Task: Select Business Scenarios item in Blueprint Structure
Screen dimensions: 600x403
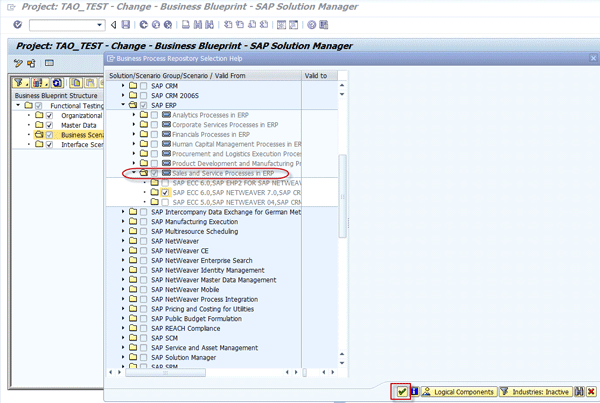Action: coord(82,135)
